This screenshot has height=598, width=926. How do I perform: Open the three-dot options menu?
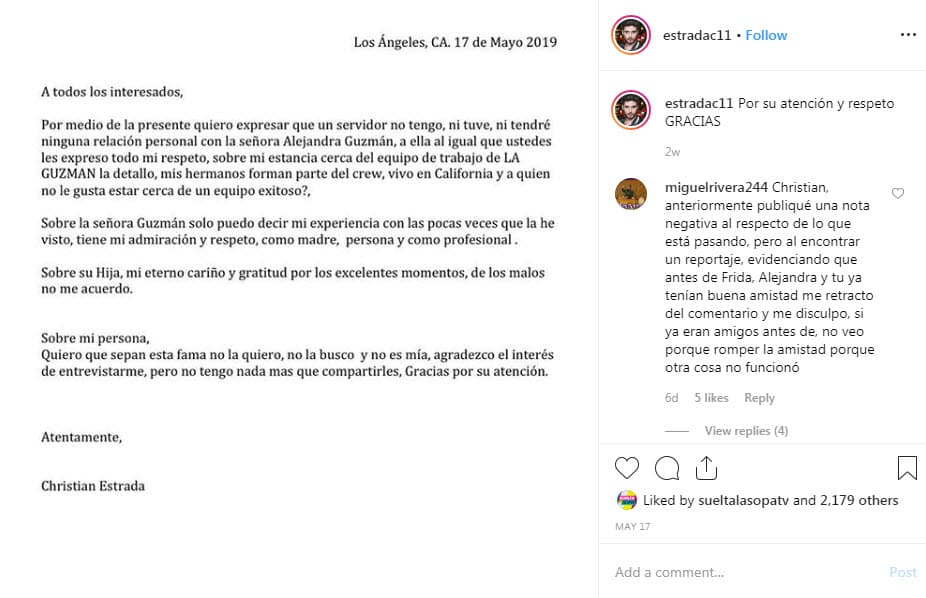pos(907,35)
